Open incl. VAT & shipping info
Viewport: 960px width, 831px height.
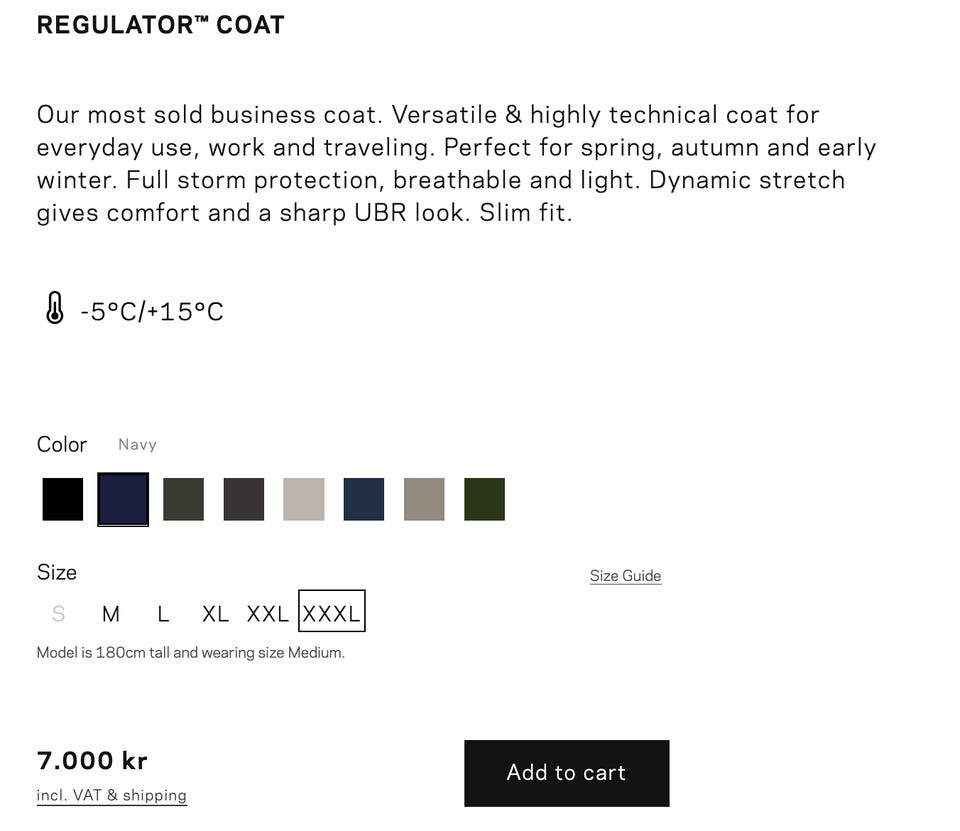pos(111,795)
